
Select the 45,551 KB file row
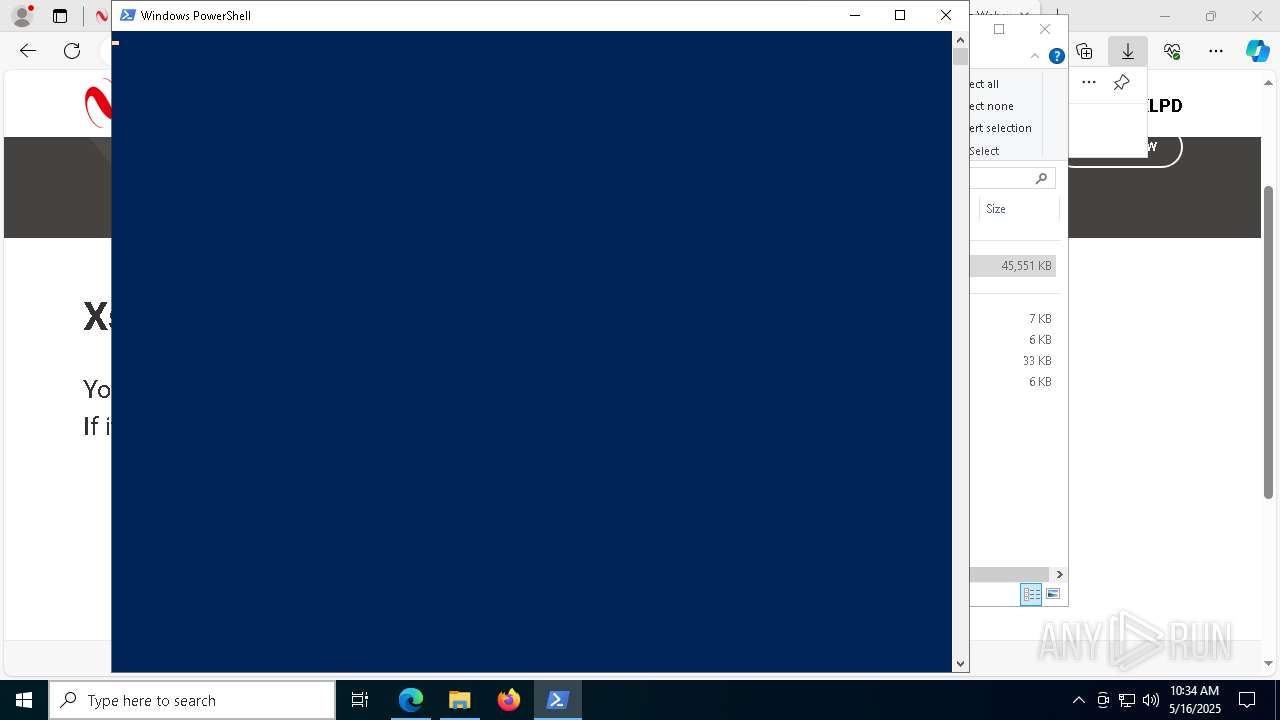coord(1013,266)
